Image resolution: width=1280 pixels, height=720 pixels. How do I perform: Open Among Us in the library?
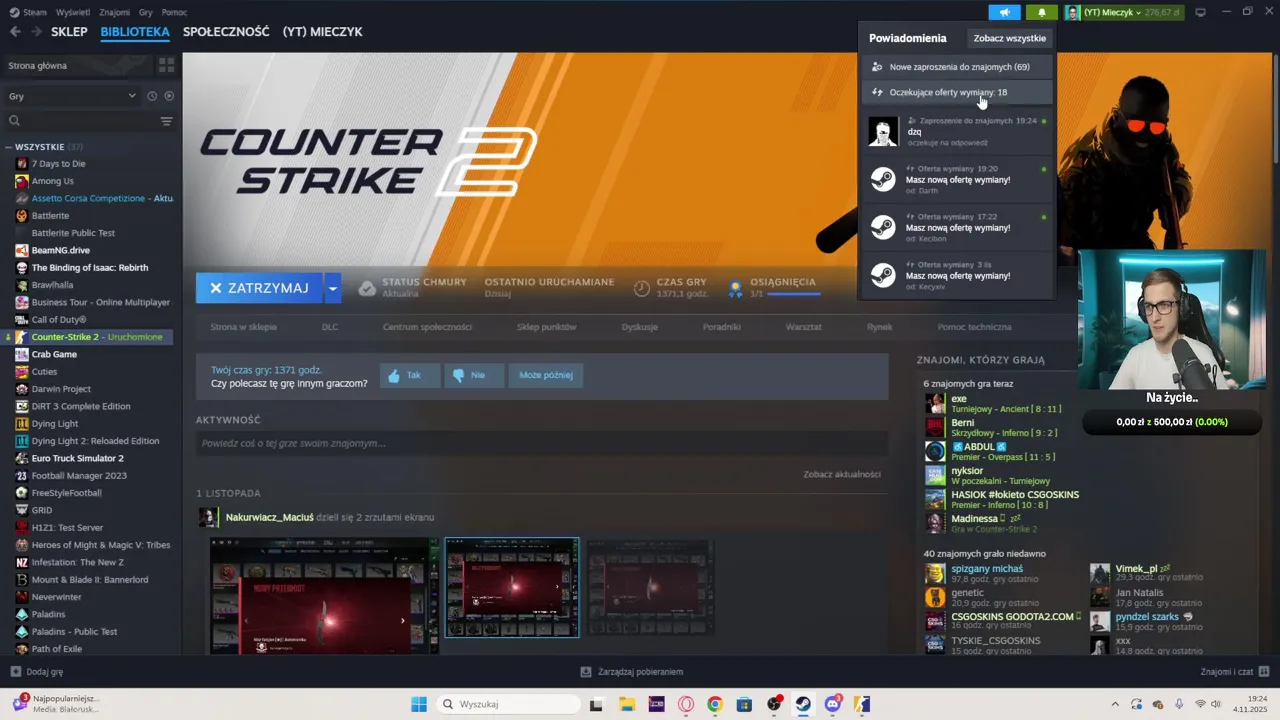coord(52,181)
